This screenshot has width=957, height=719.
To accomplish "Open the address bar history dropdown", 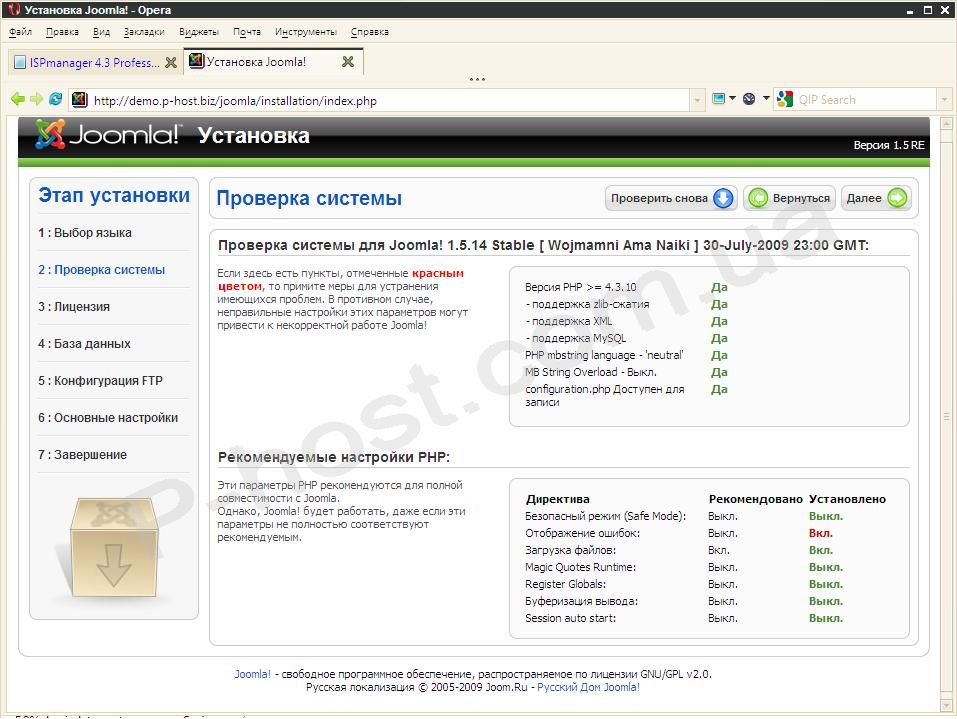I will pos(698,99).
